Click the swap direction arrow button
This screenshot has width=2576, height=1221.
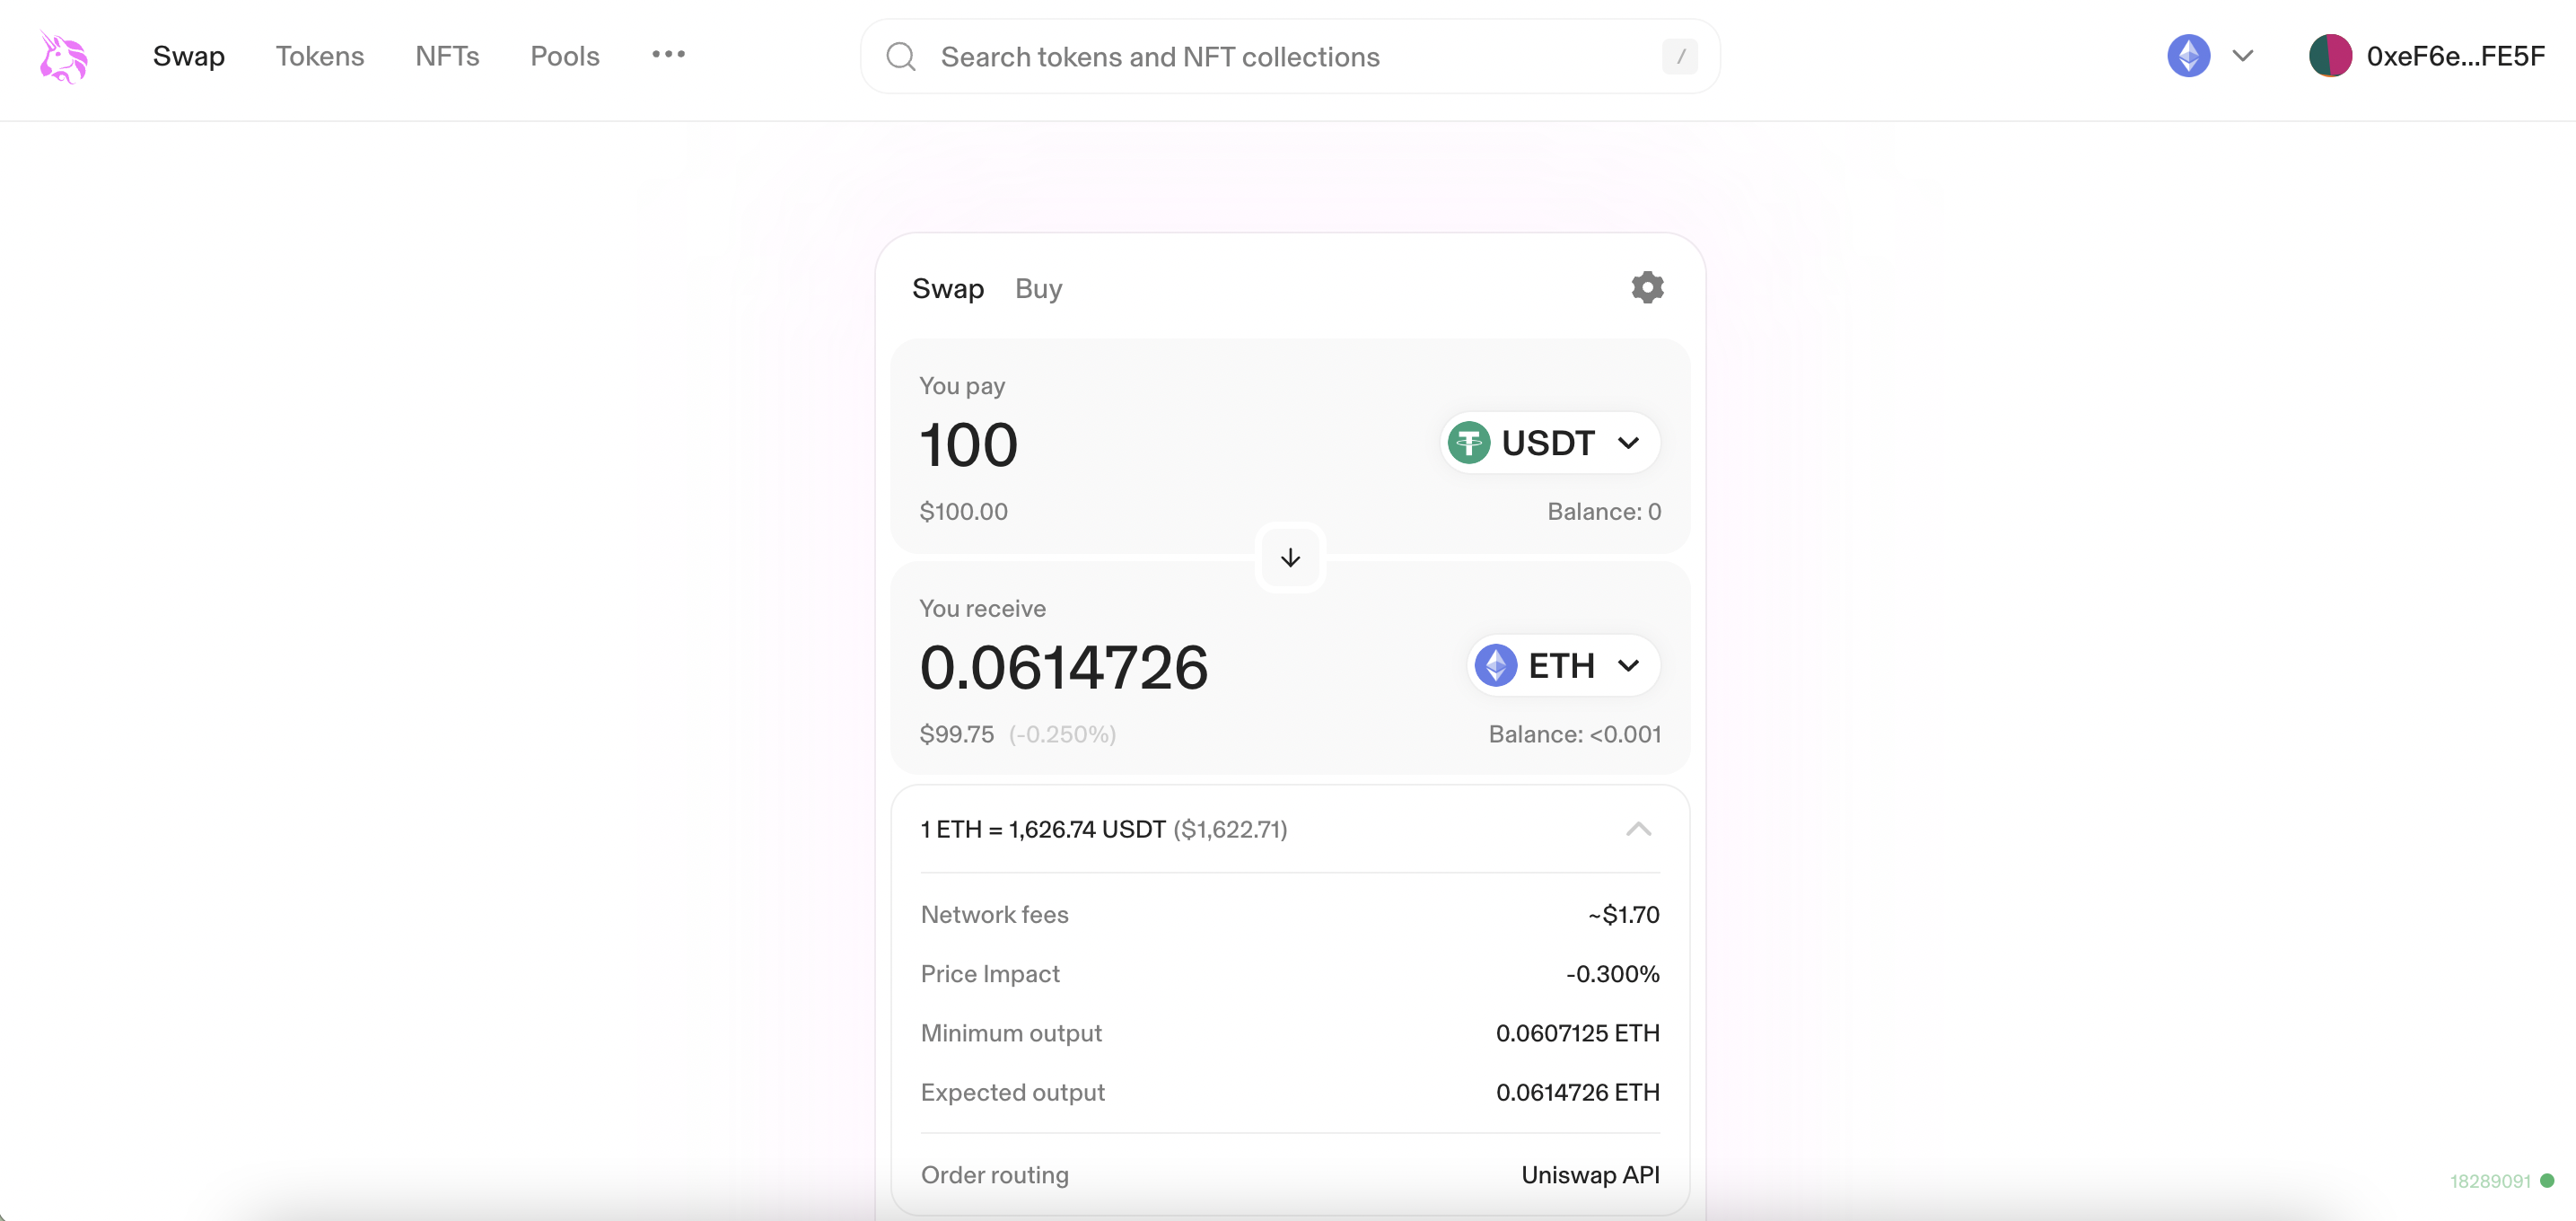(x=1290, y=558)
